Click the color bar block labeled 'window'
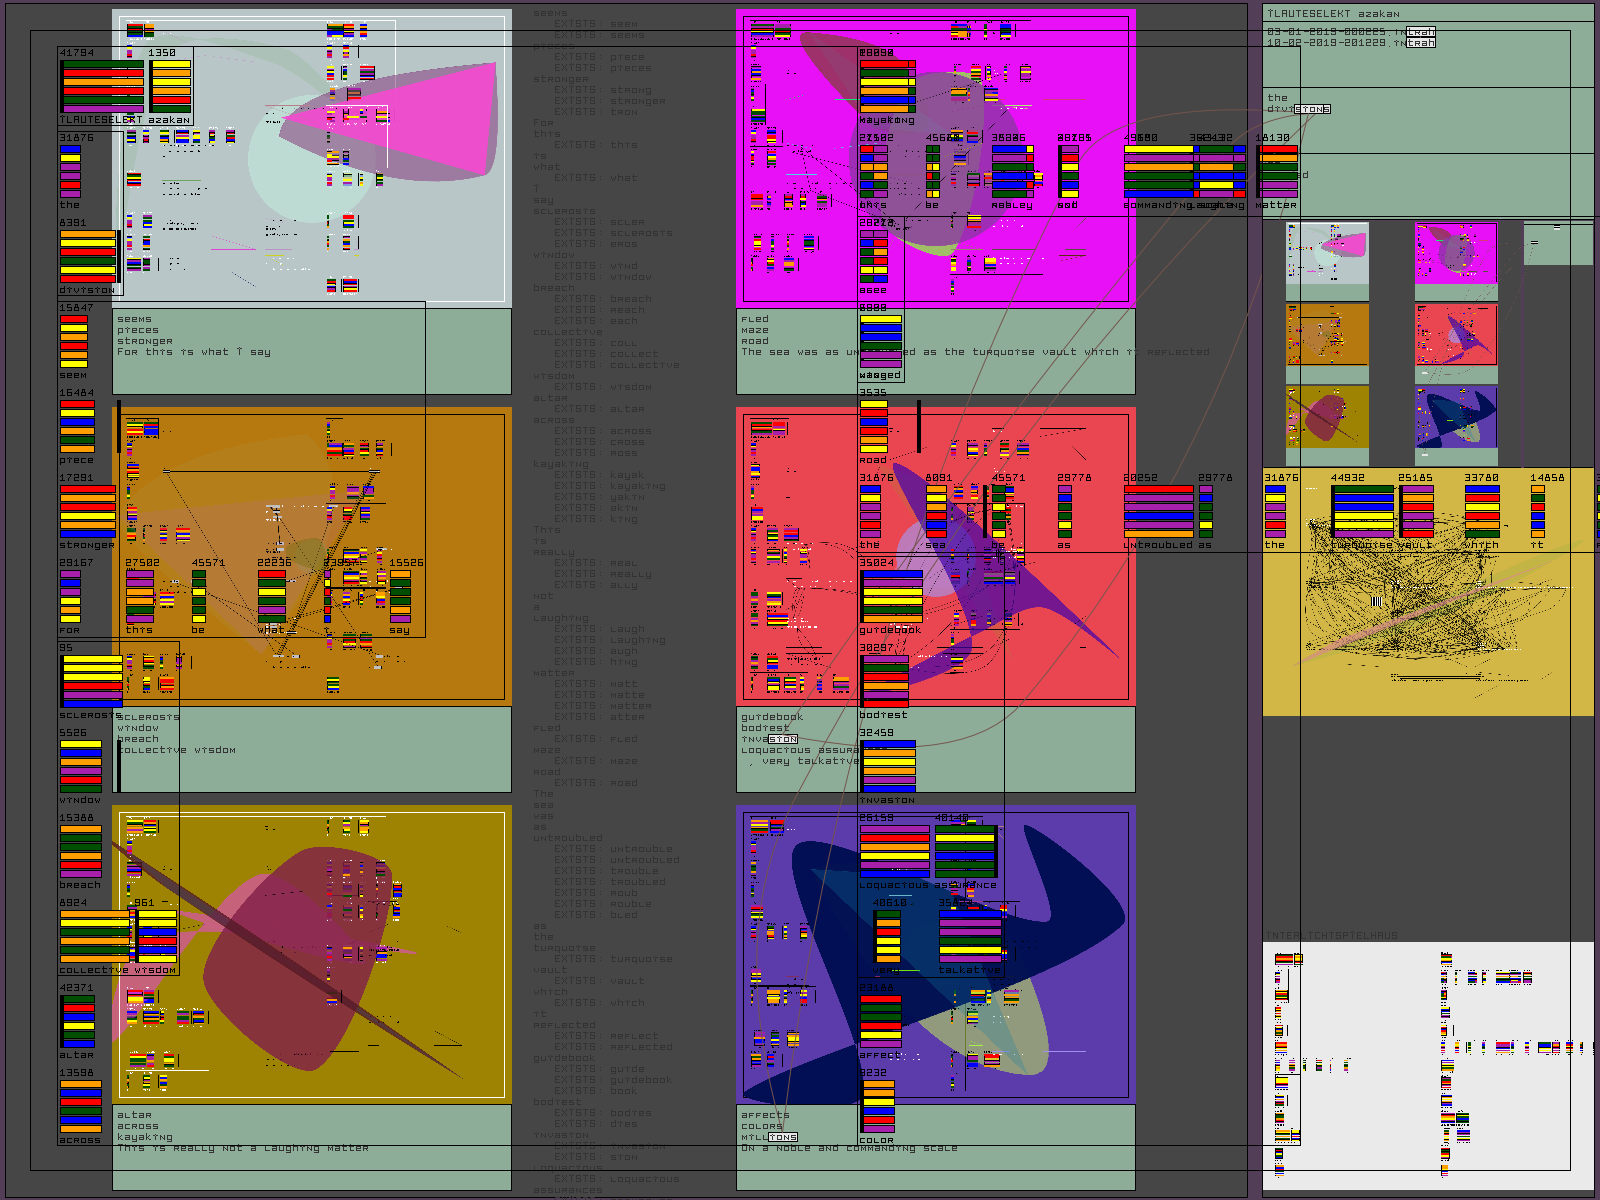This screenshot has width=1600, height=1200. click(x=80, y=767)
